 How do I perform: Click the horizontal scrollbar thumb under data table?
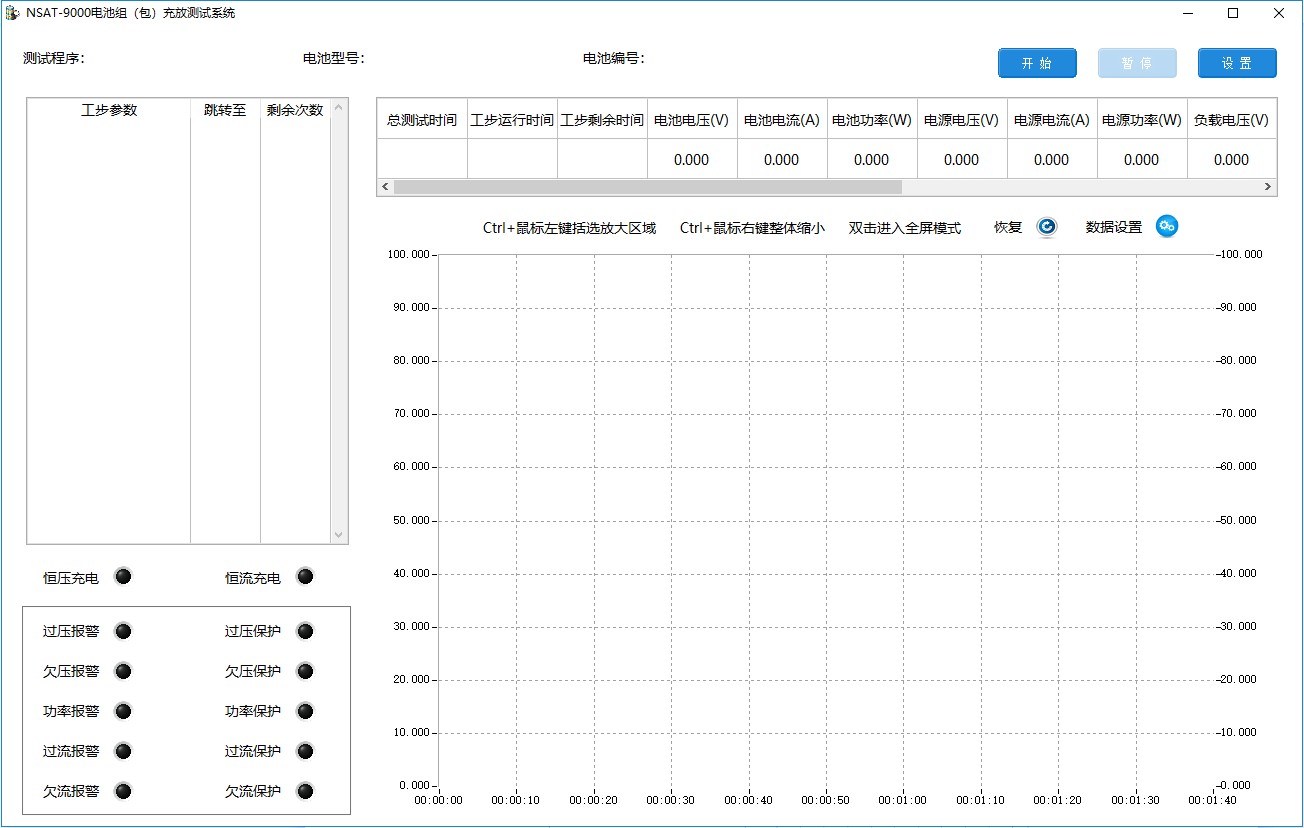(648, 187)
